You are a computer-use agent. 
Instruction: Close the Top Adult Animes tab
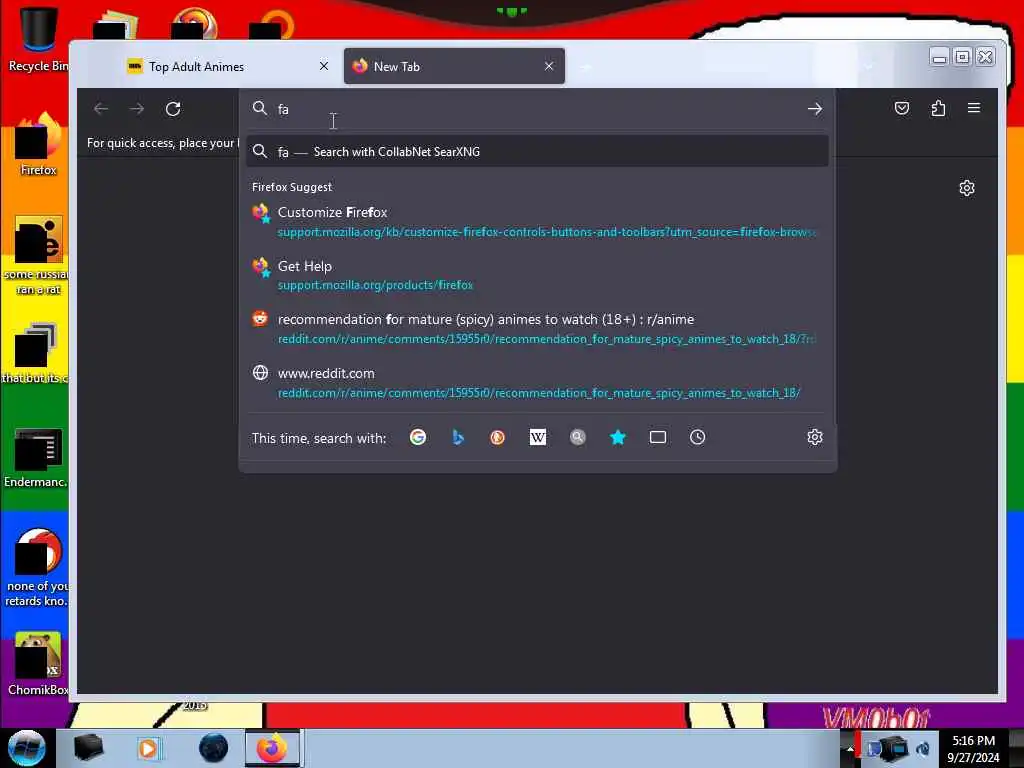pyautogui.click(x=323, y=66)
